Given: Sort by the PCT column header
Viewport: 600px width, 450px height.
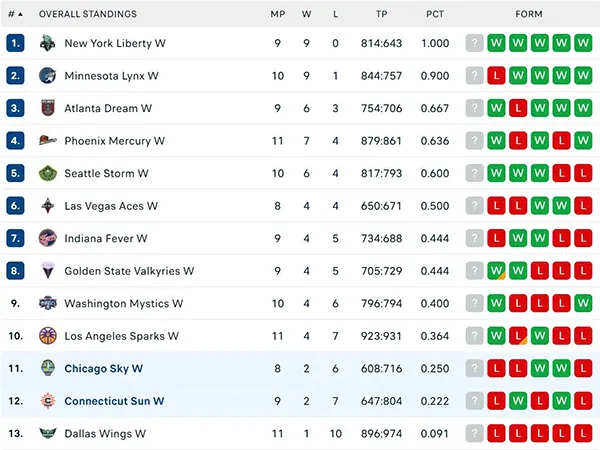Looking at the screenshot, I should (435, 14).
